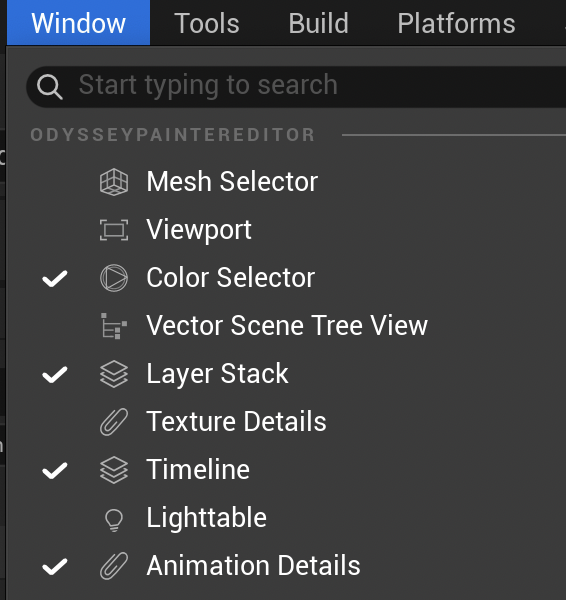Screen dimensions: 566x600
Task: Collapse the open Window menu
Action: point(78,23)
